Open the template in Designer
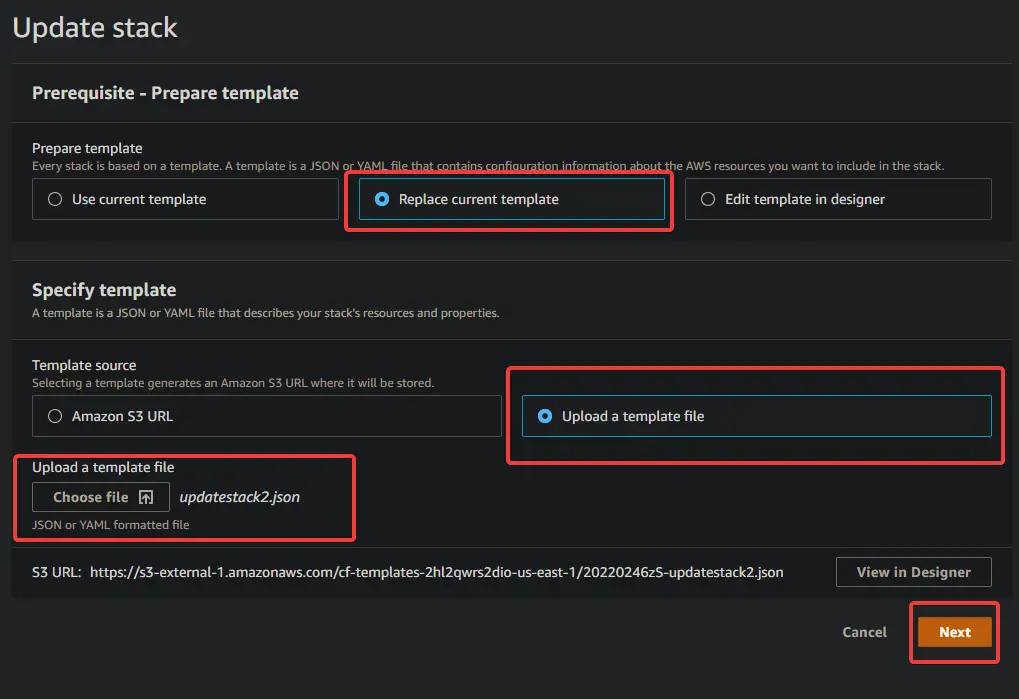The width and height of the screenshot is (1019, 699). point(912,571)
